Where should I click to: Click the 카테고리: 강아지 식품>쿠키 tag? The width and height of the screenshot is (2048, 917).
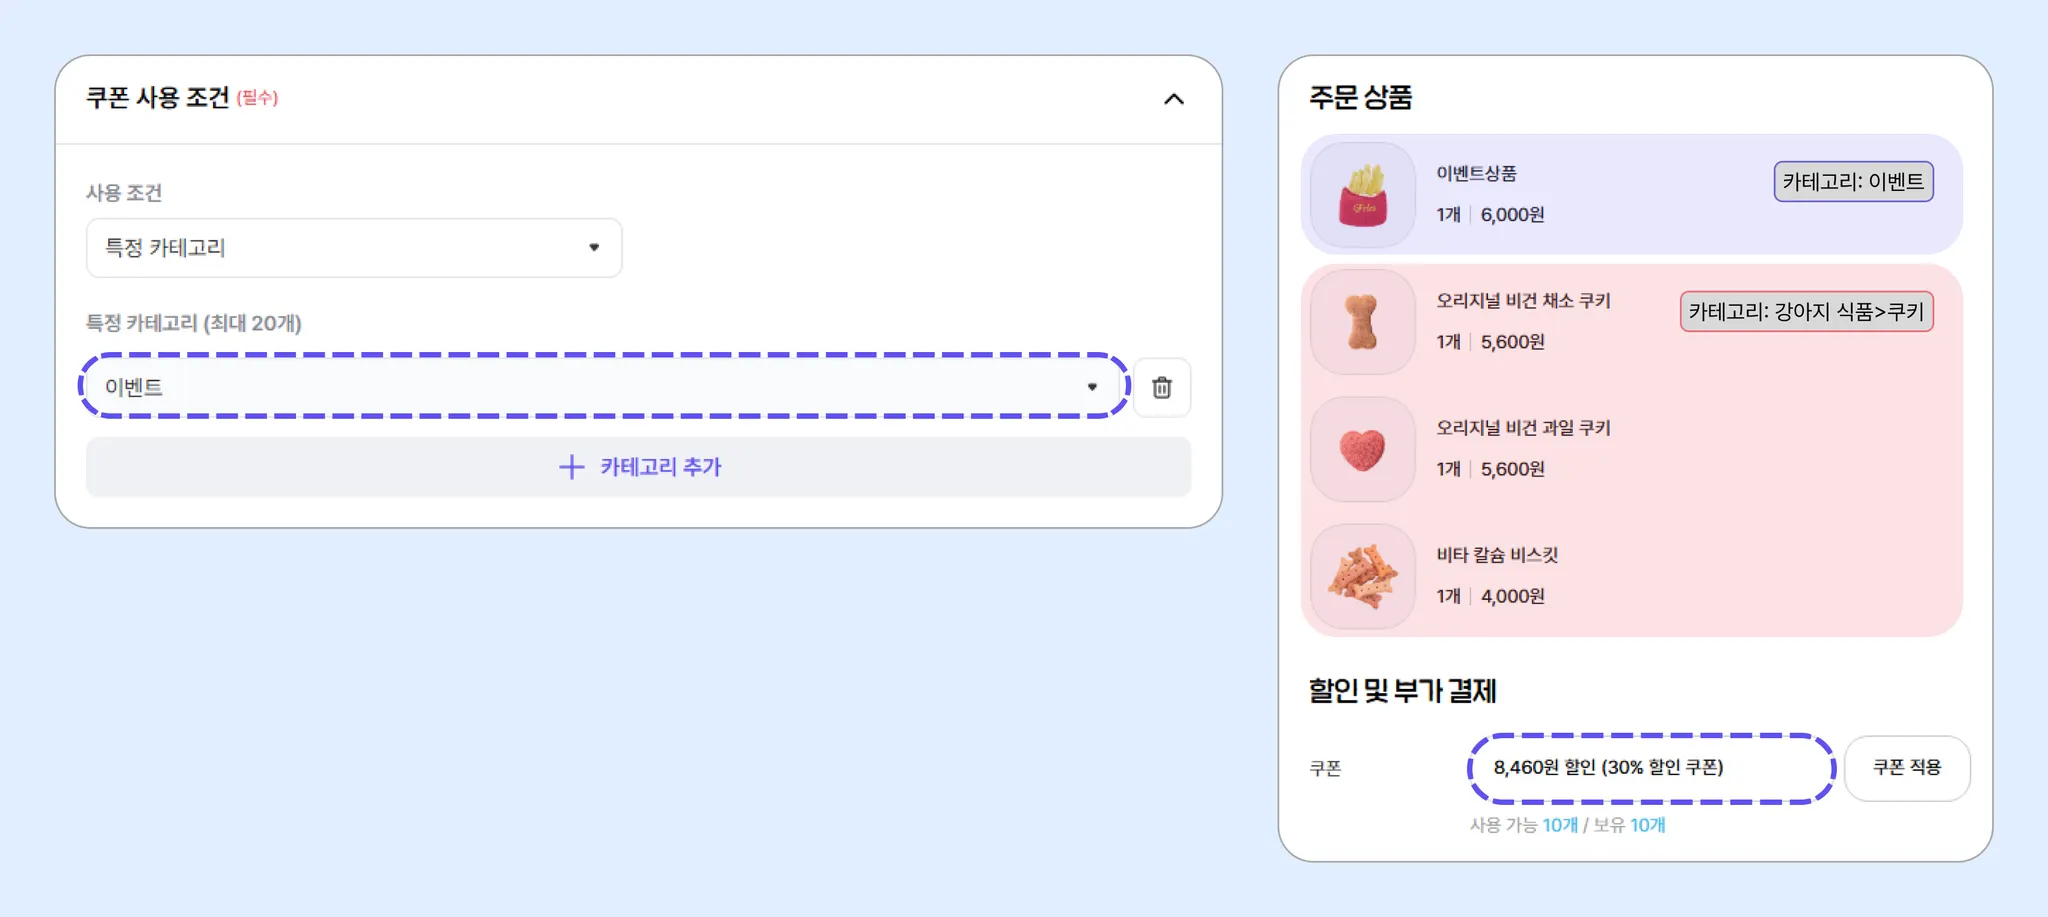pyautogui.click(x=1806, y=312)
